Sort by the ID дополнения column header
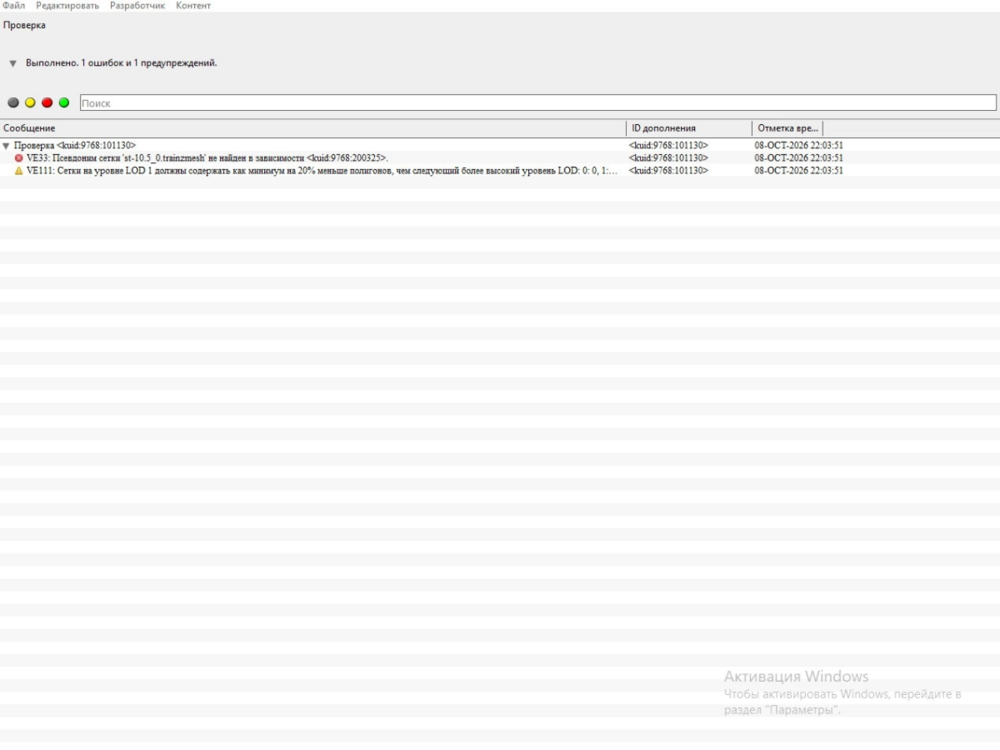This screenshot has height=750, width=1000. [x=689, y=128]
